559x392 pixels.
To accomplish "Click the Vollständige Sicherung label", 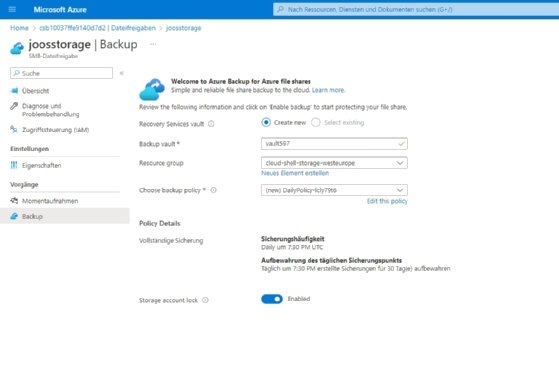I will [x=171, y=241].
